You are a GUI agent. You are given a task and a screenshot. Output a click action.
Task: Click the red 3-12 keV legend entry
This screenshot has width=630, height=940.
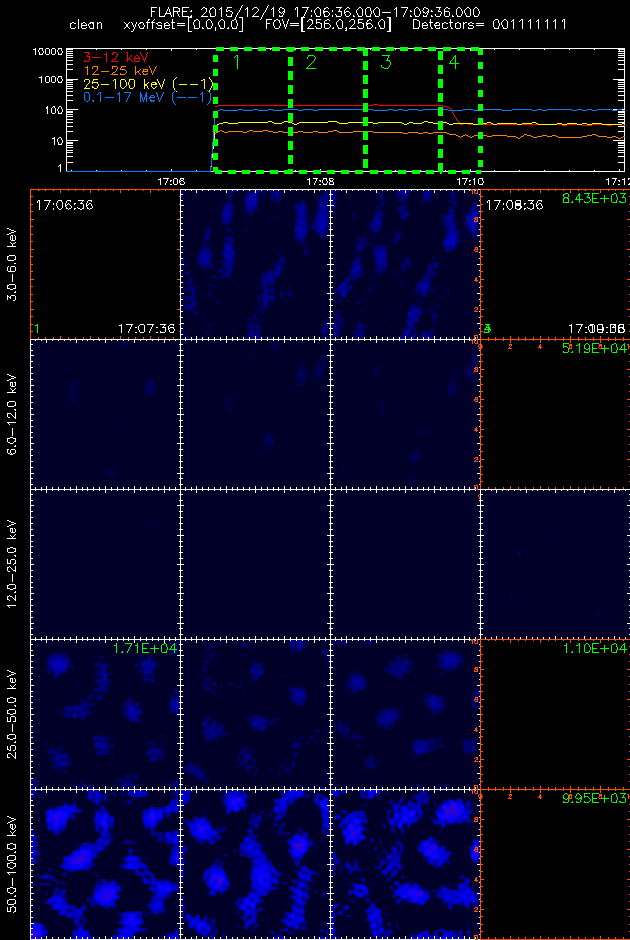[116, 57]
